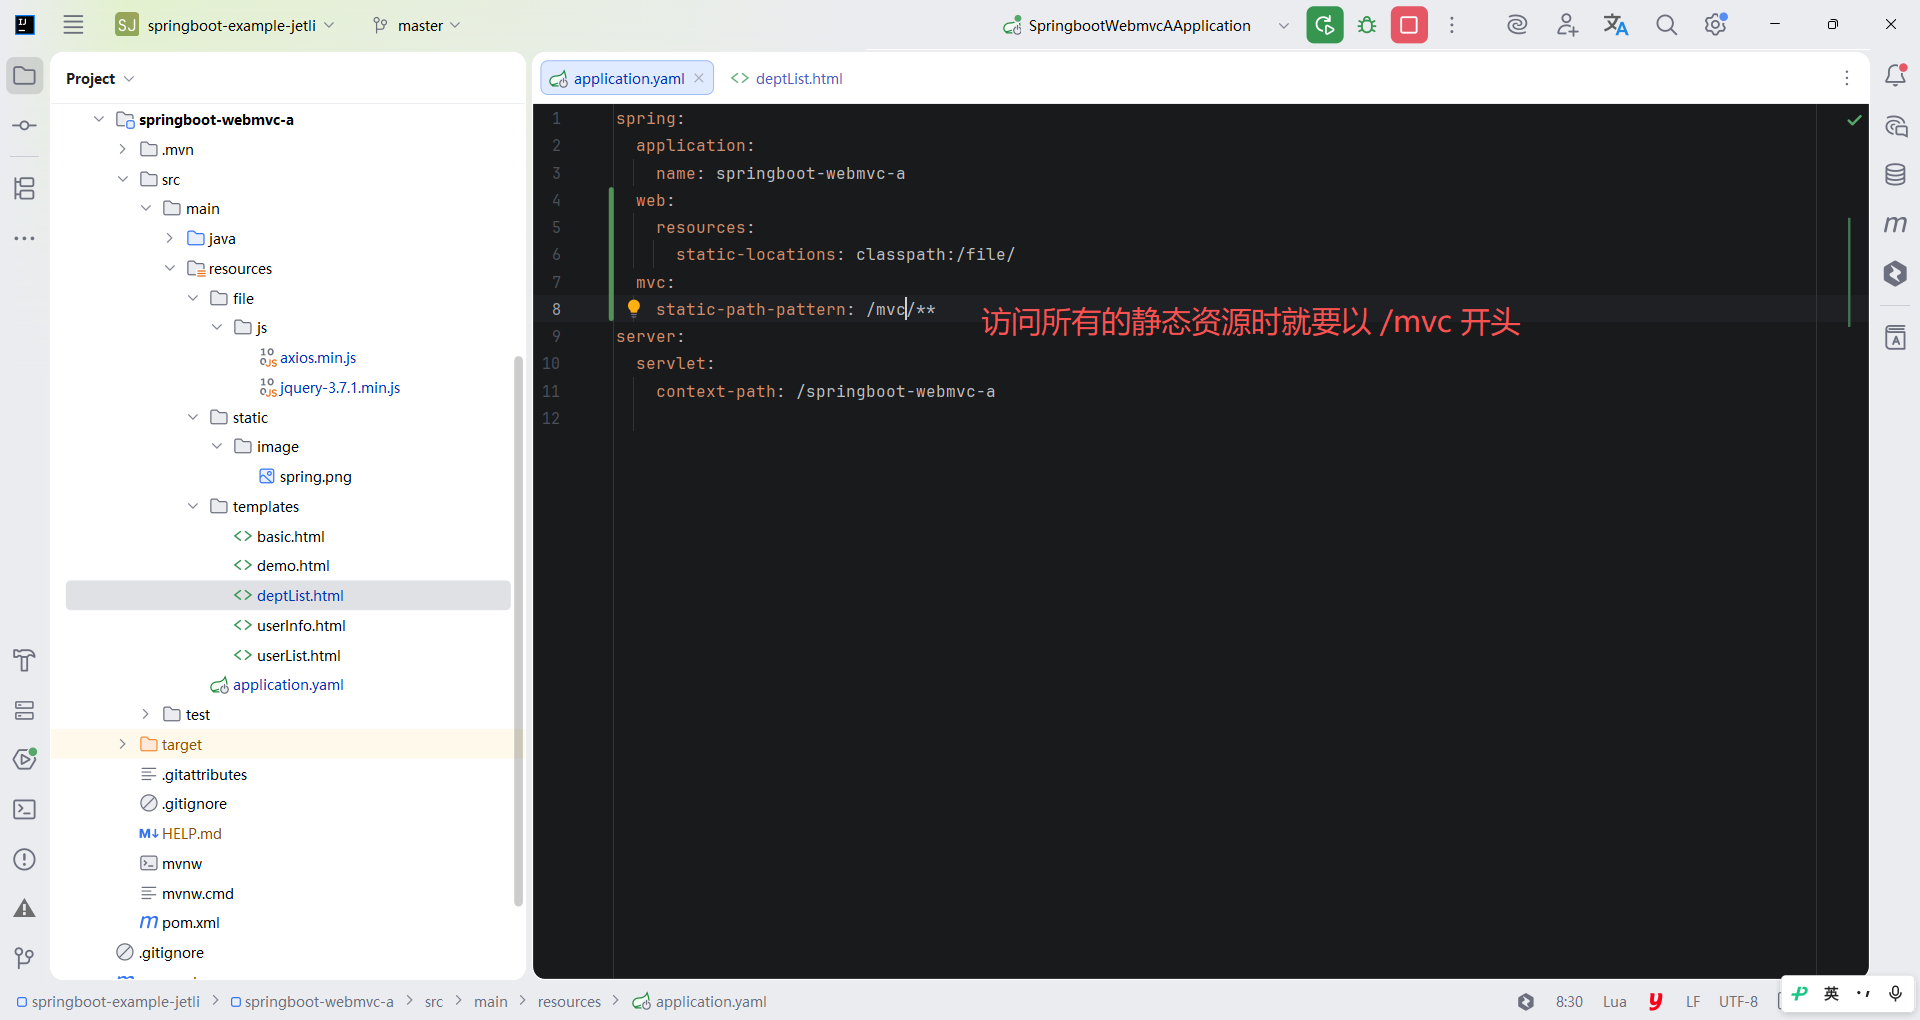Open the Run tool window
This screenshot has width=1920, height=1020.
click(x=25, y=759)
